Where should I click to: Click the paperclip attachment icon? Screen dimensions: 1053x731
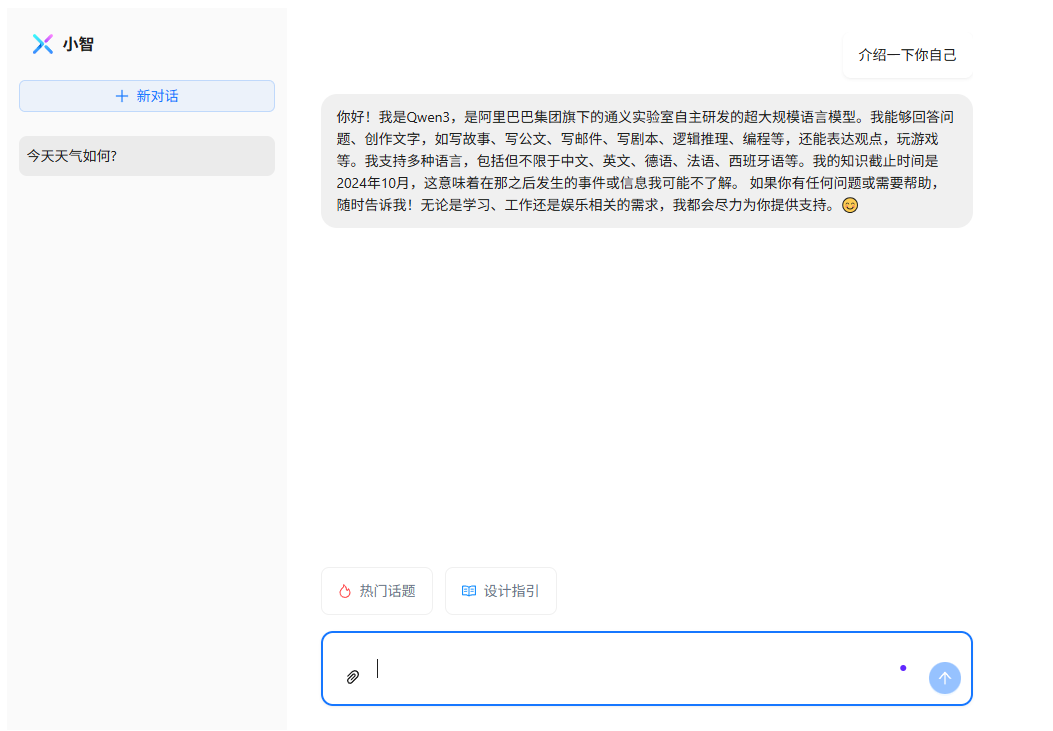pos(353,677)
